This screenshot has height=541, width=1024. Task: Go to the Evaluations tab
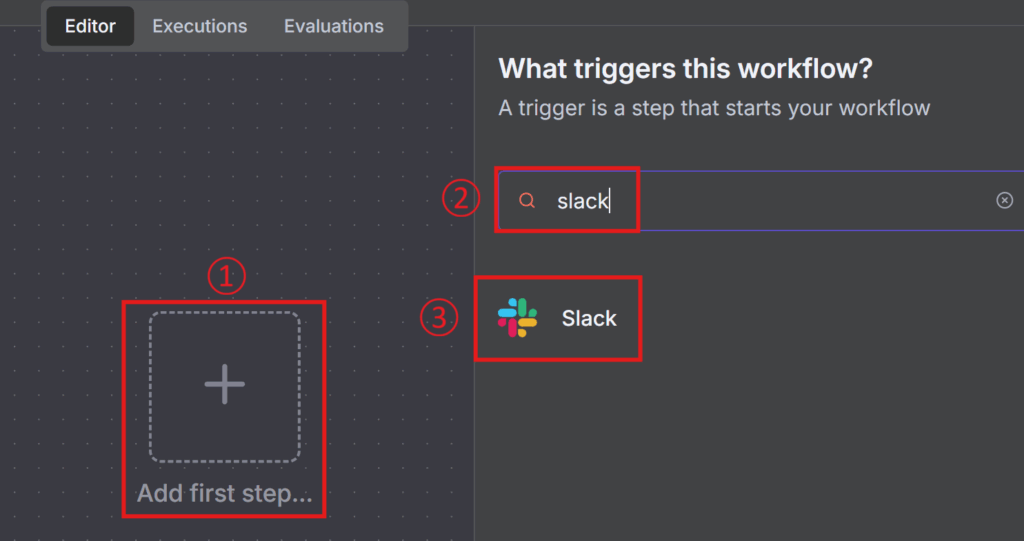(333, 26)
